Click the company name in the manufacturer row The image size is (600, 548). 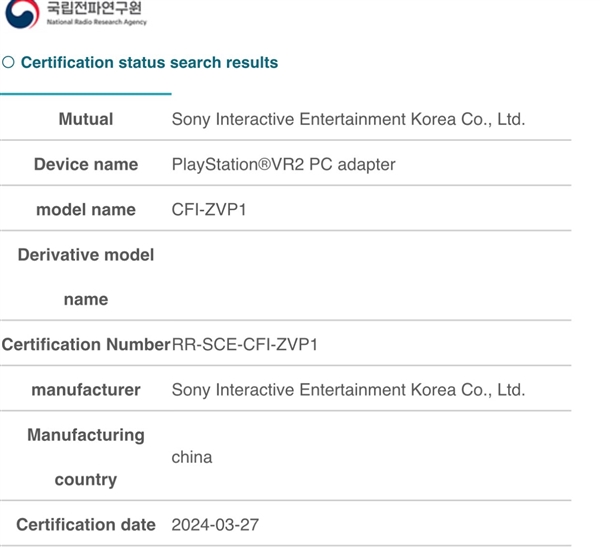[x=348, y=390]
